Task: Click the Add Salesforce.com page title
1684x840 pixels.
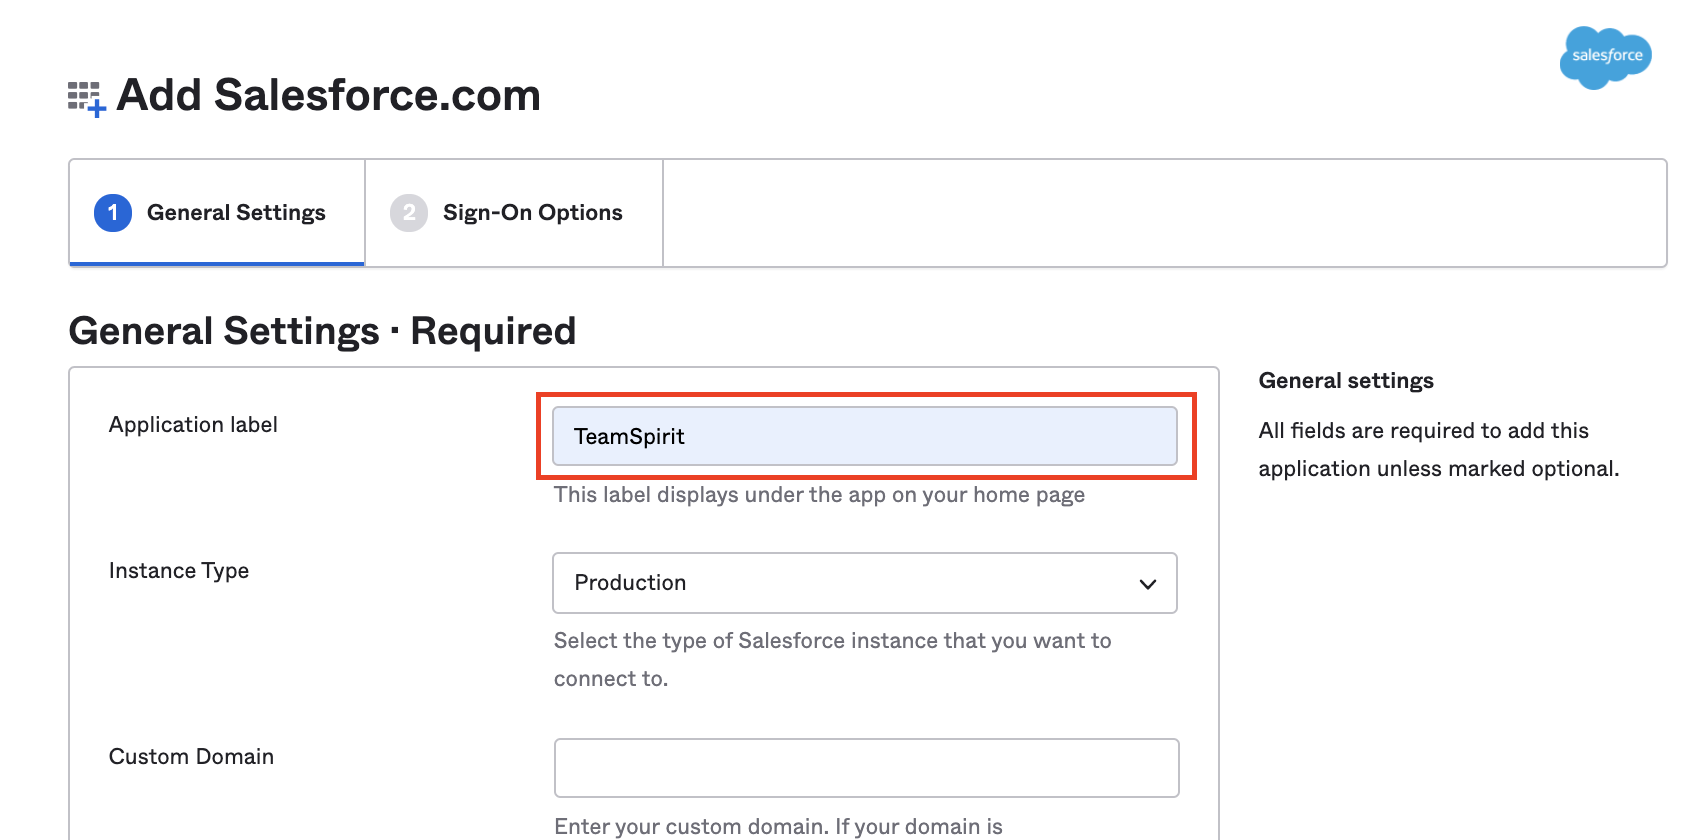Action: click(x=328, y=96)
